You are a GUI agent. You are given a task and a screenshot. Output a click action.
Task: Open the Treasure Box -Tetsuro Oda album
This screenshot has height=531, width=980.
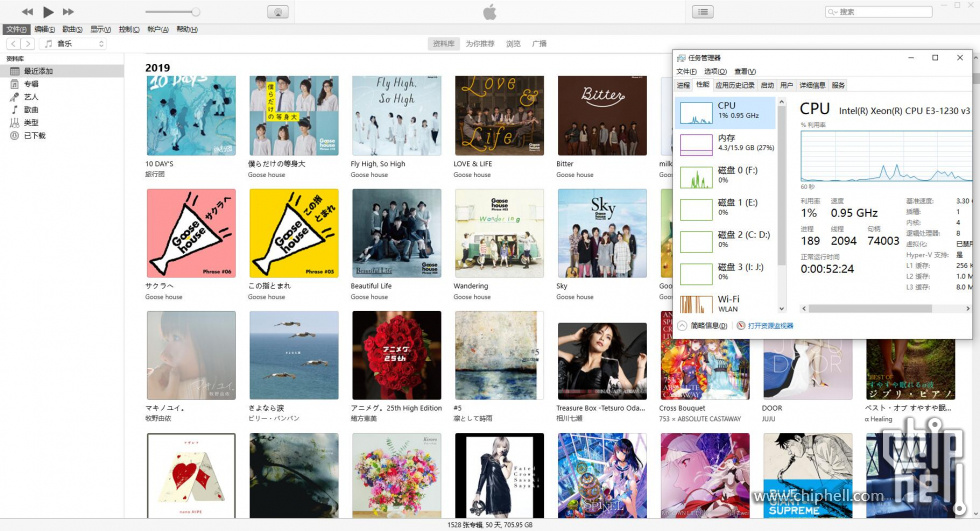coord(602,361)
